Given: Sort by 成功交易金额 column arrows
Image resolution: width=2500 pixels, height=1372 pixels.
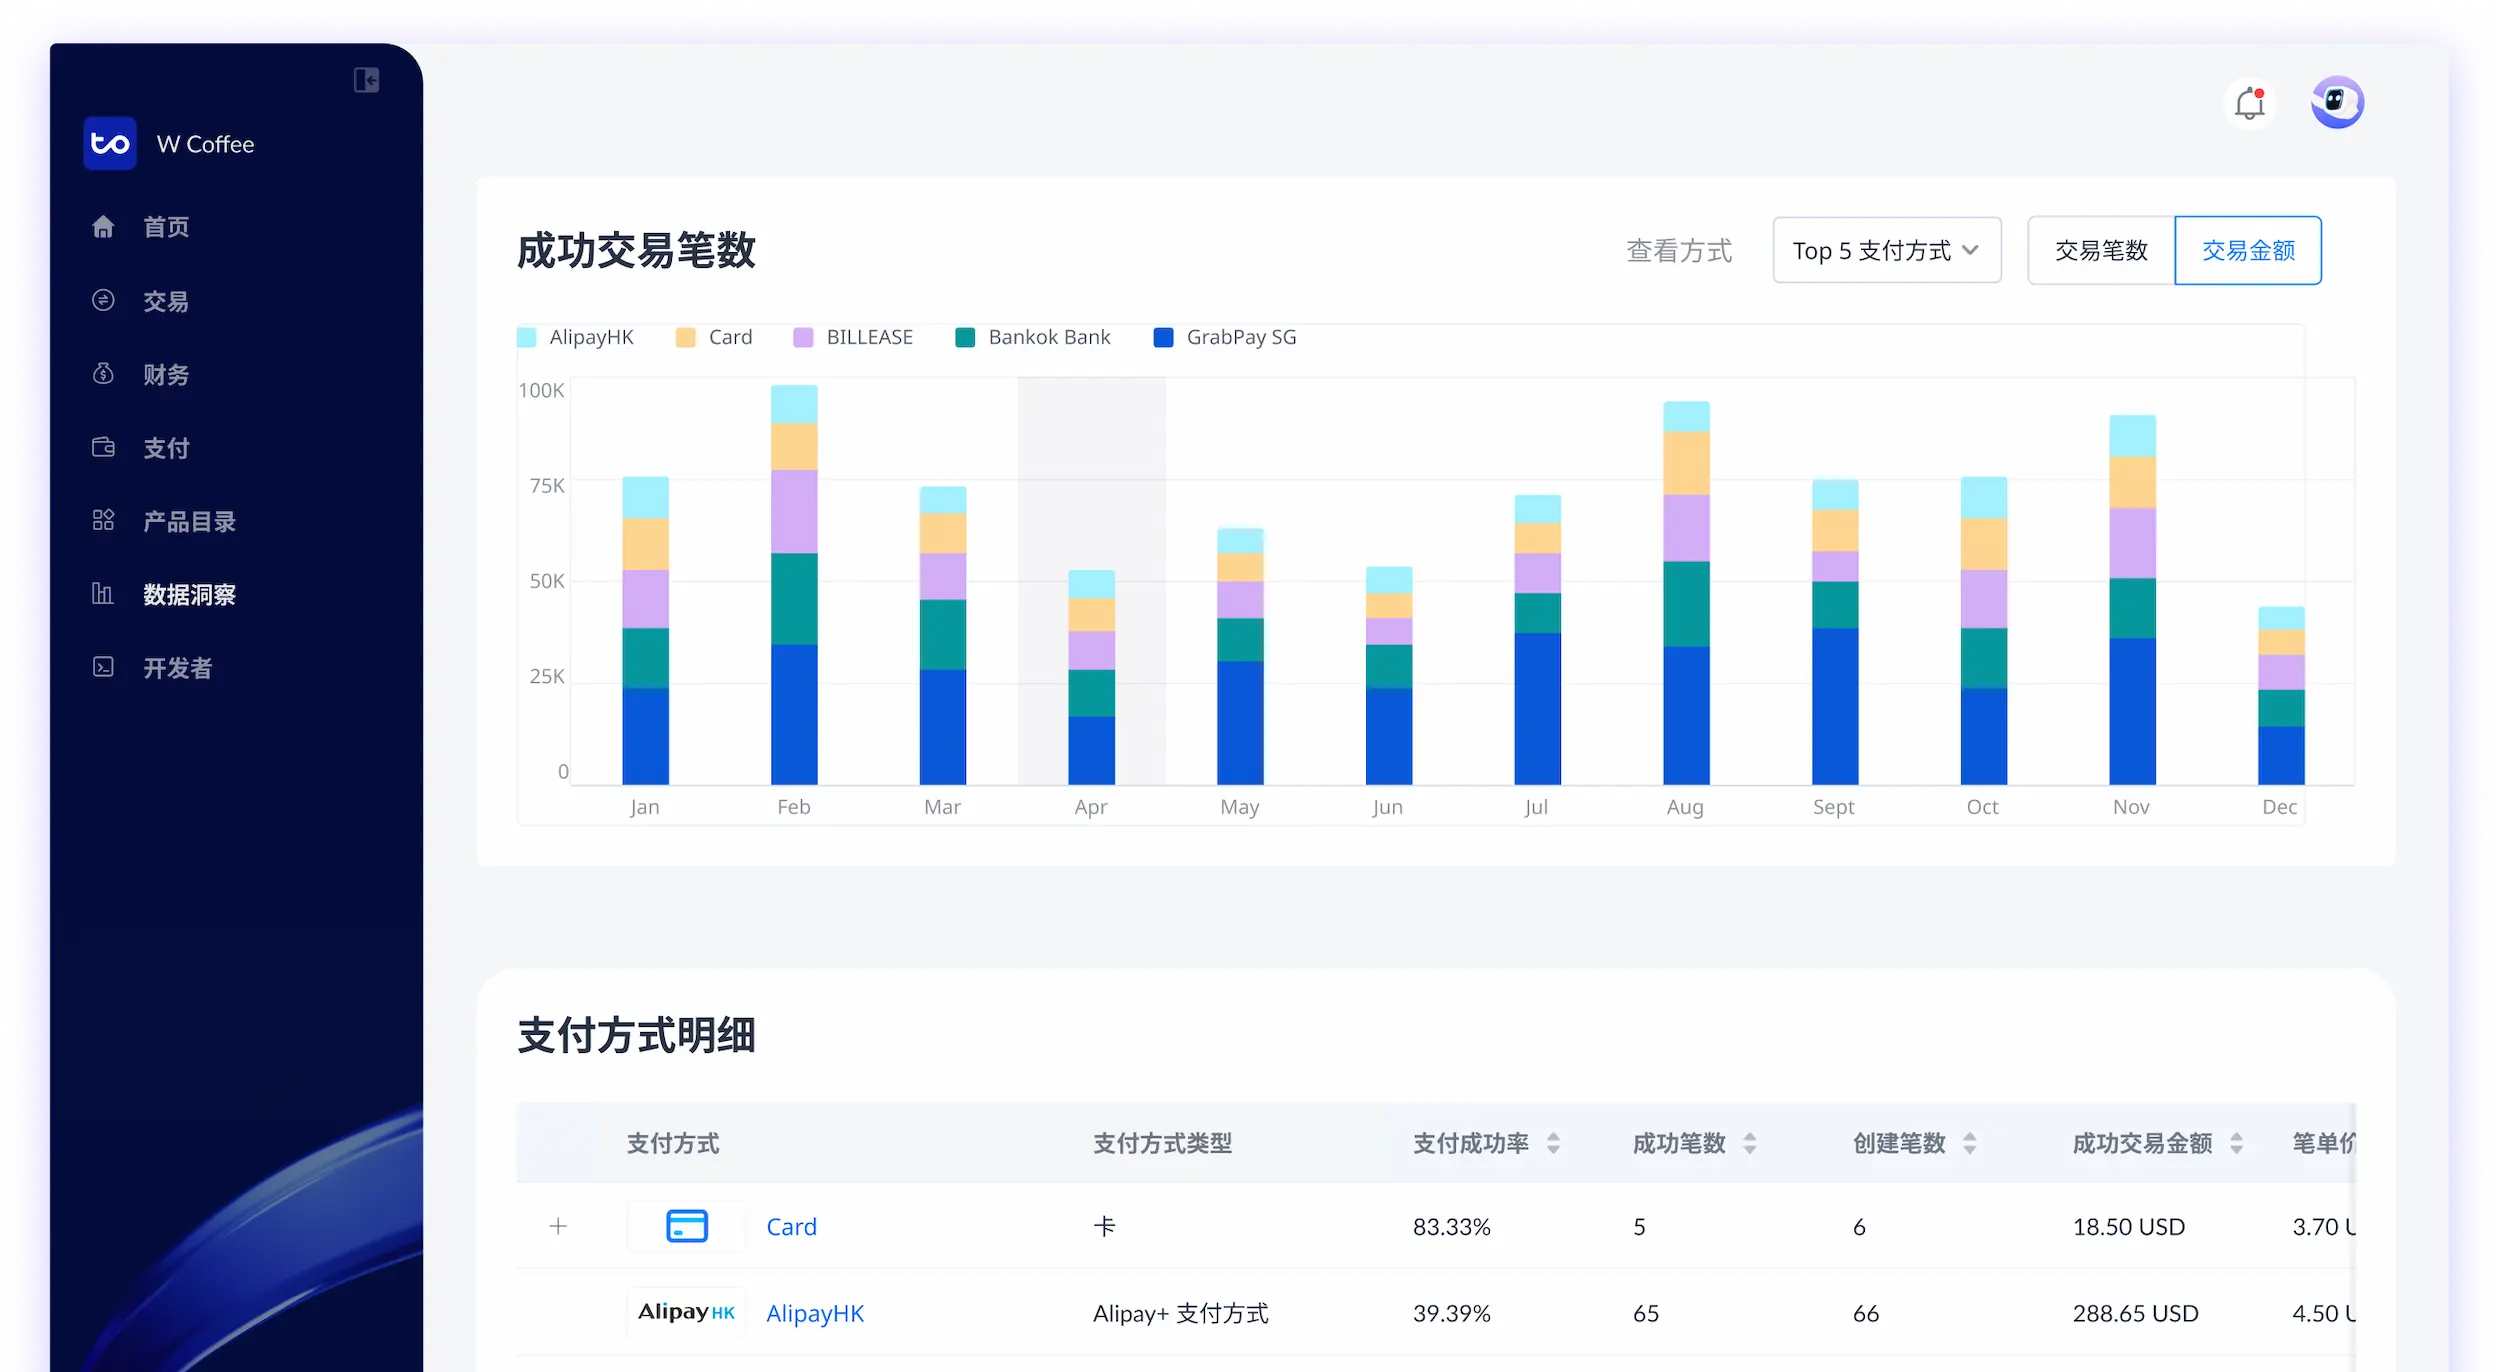Looking at the screenshot, I should click(x=2236, y=1143).
